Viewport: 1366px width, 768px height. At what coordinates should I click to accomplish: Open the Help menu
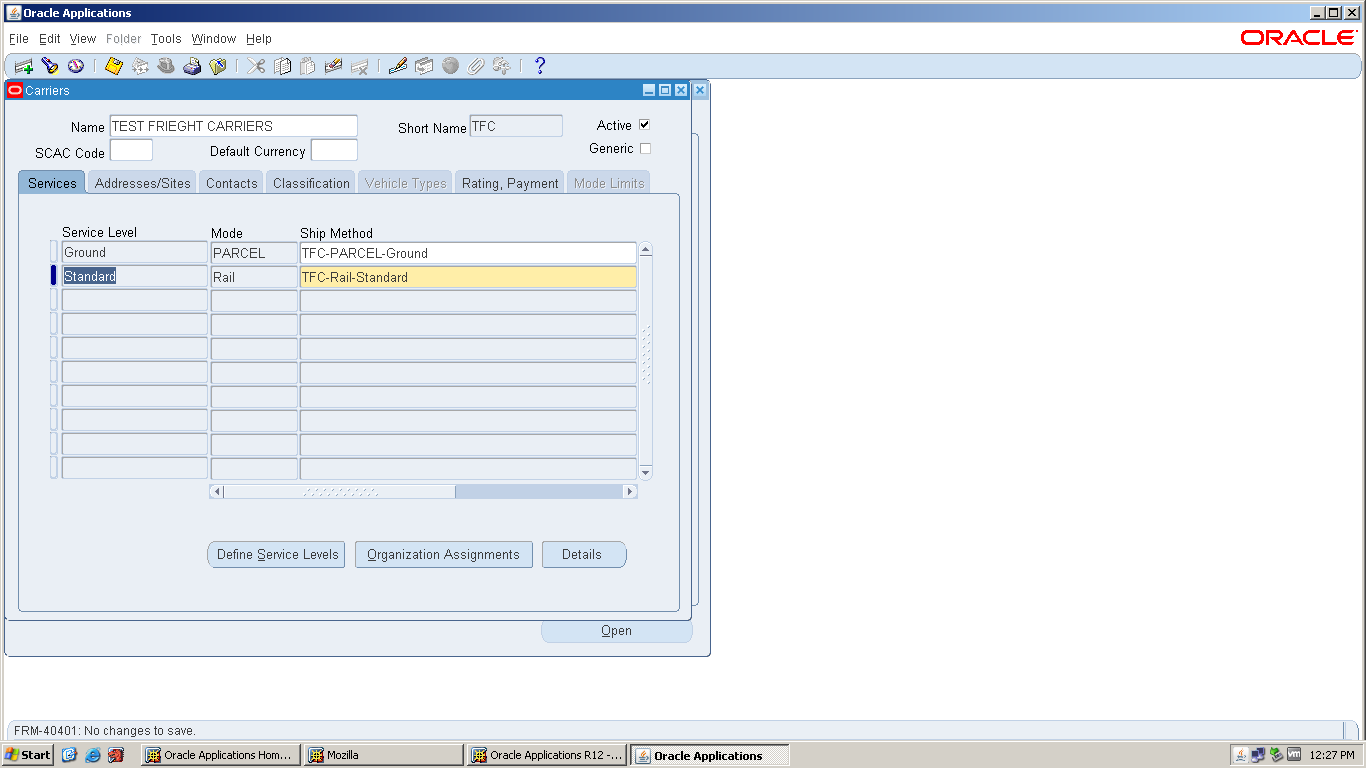pos(259,39)
